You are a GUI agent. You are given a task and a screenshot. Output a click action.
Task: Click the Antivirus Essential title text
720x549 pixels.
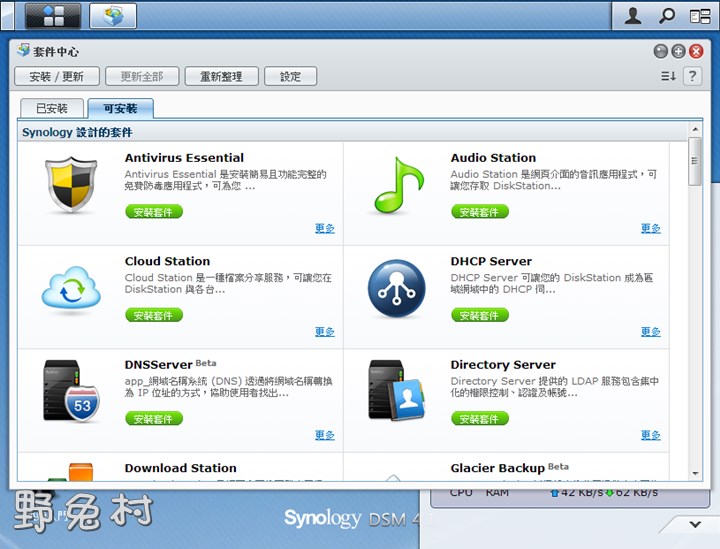184,157
